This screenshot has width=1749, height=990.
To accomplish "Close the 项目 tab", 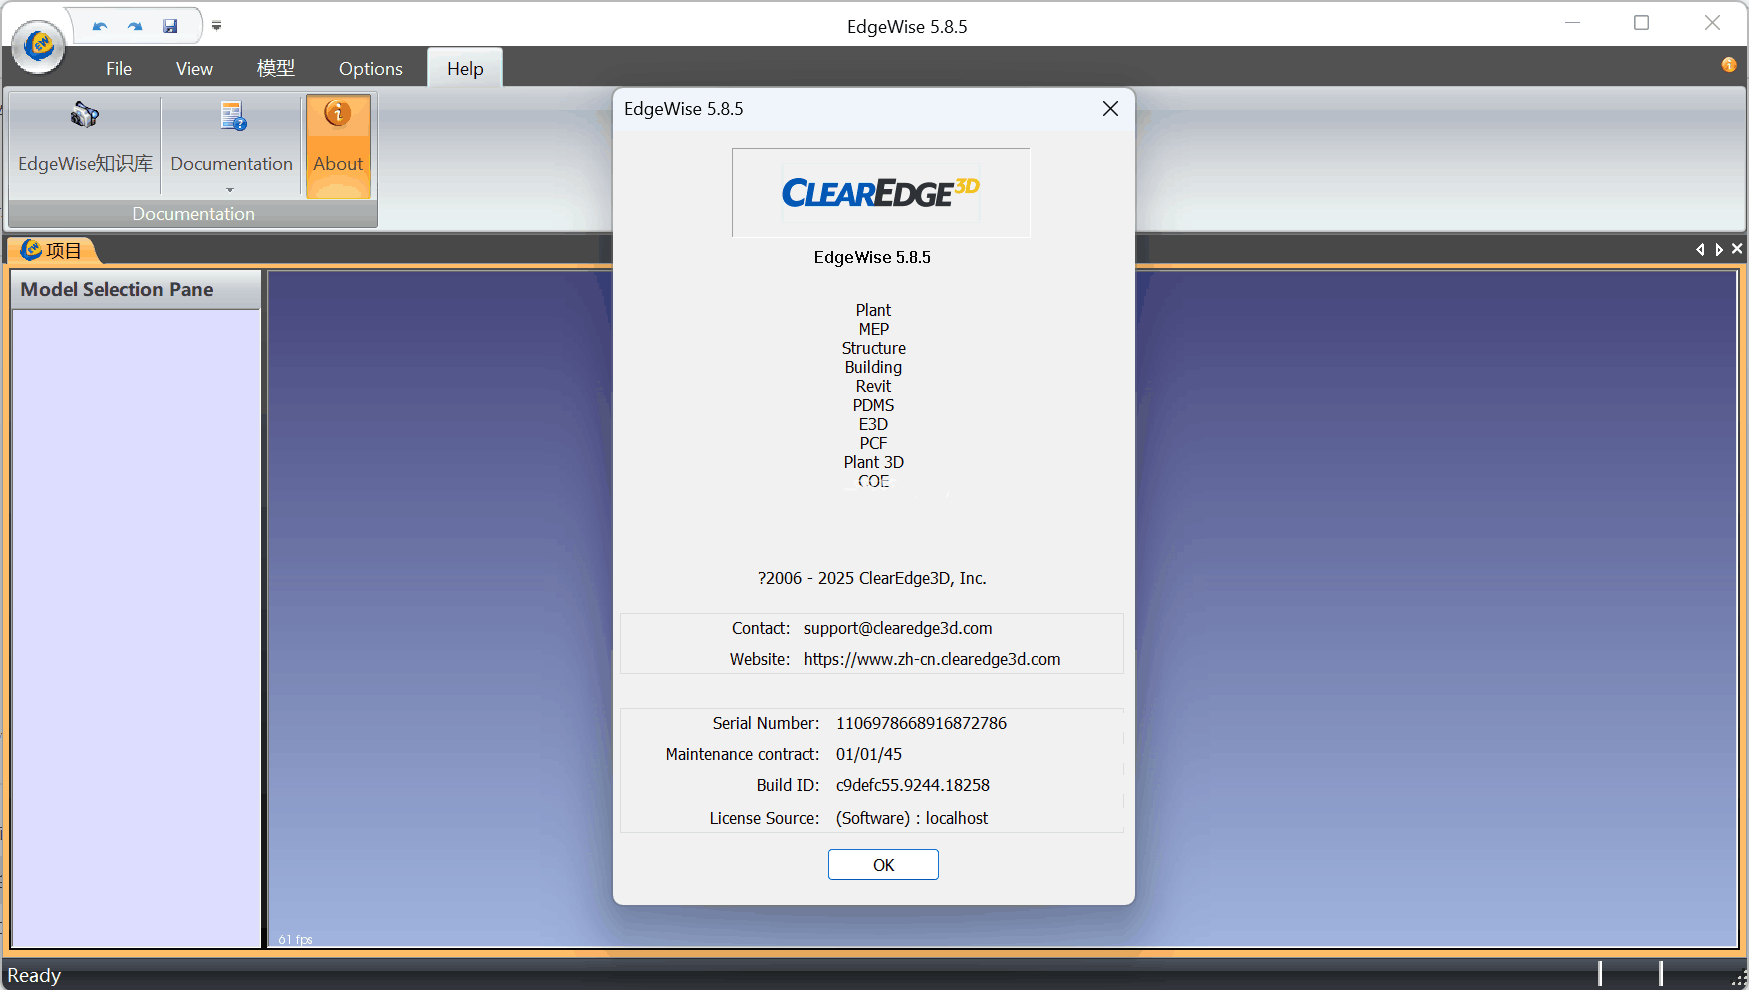I will 1737,248.
